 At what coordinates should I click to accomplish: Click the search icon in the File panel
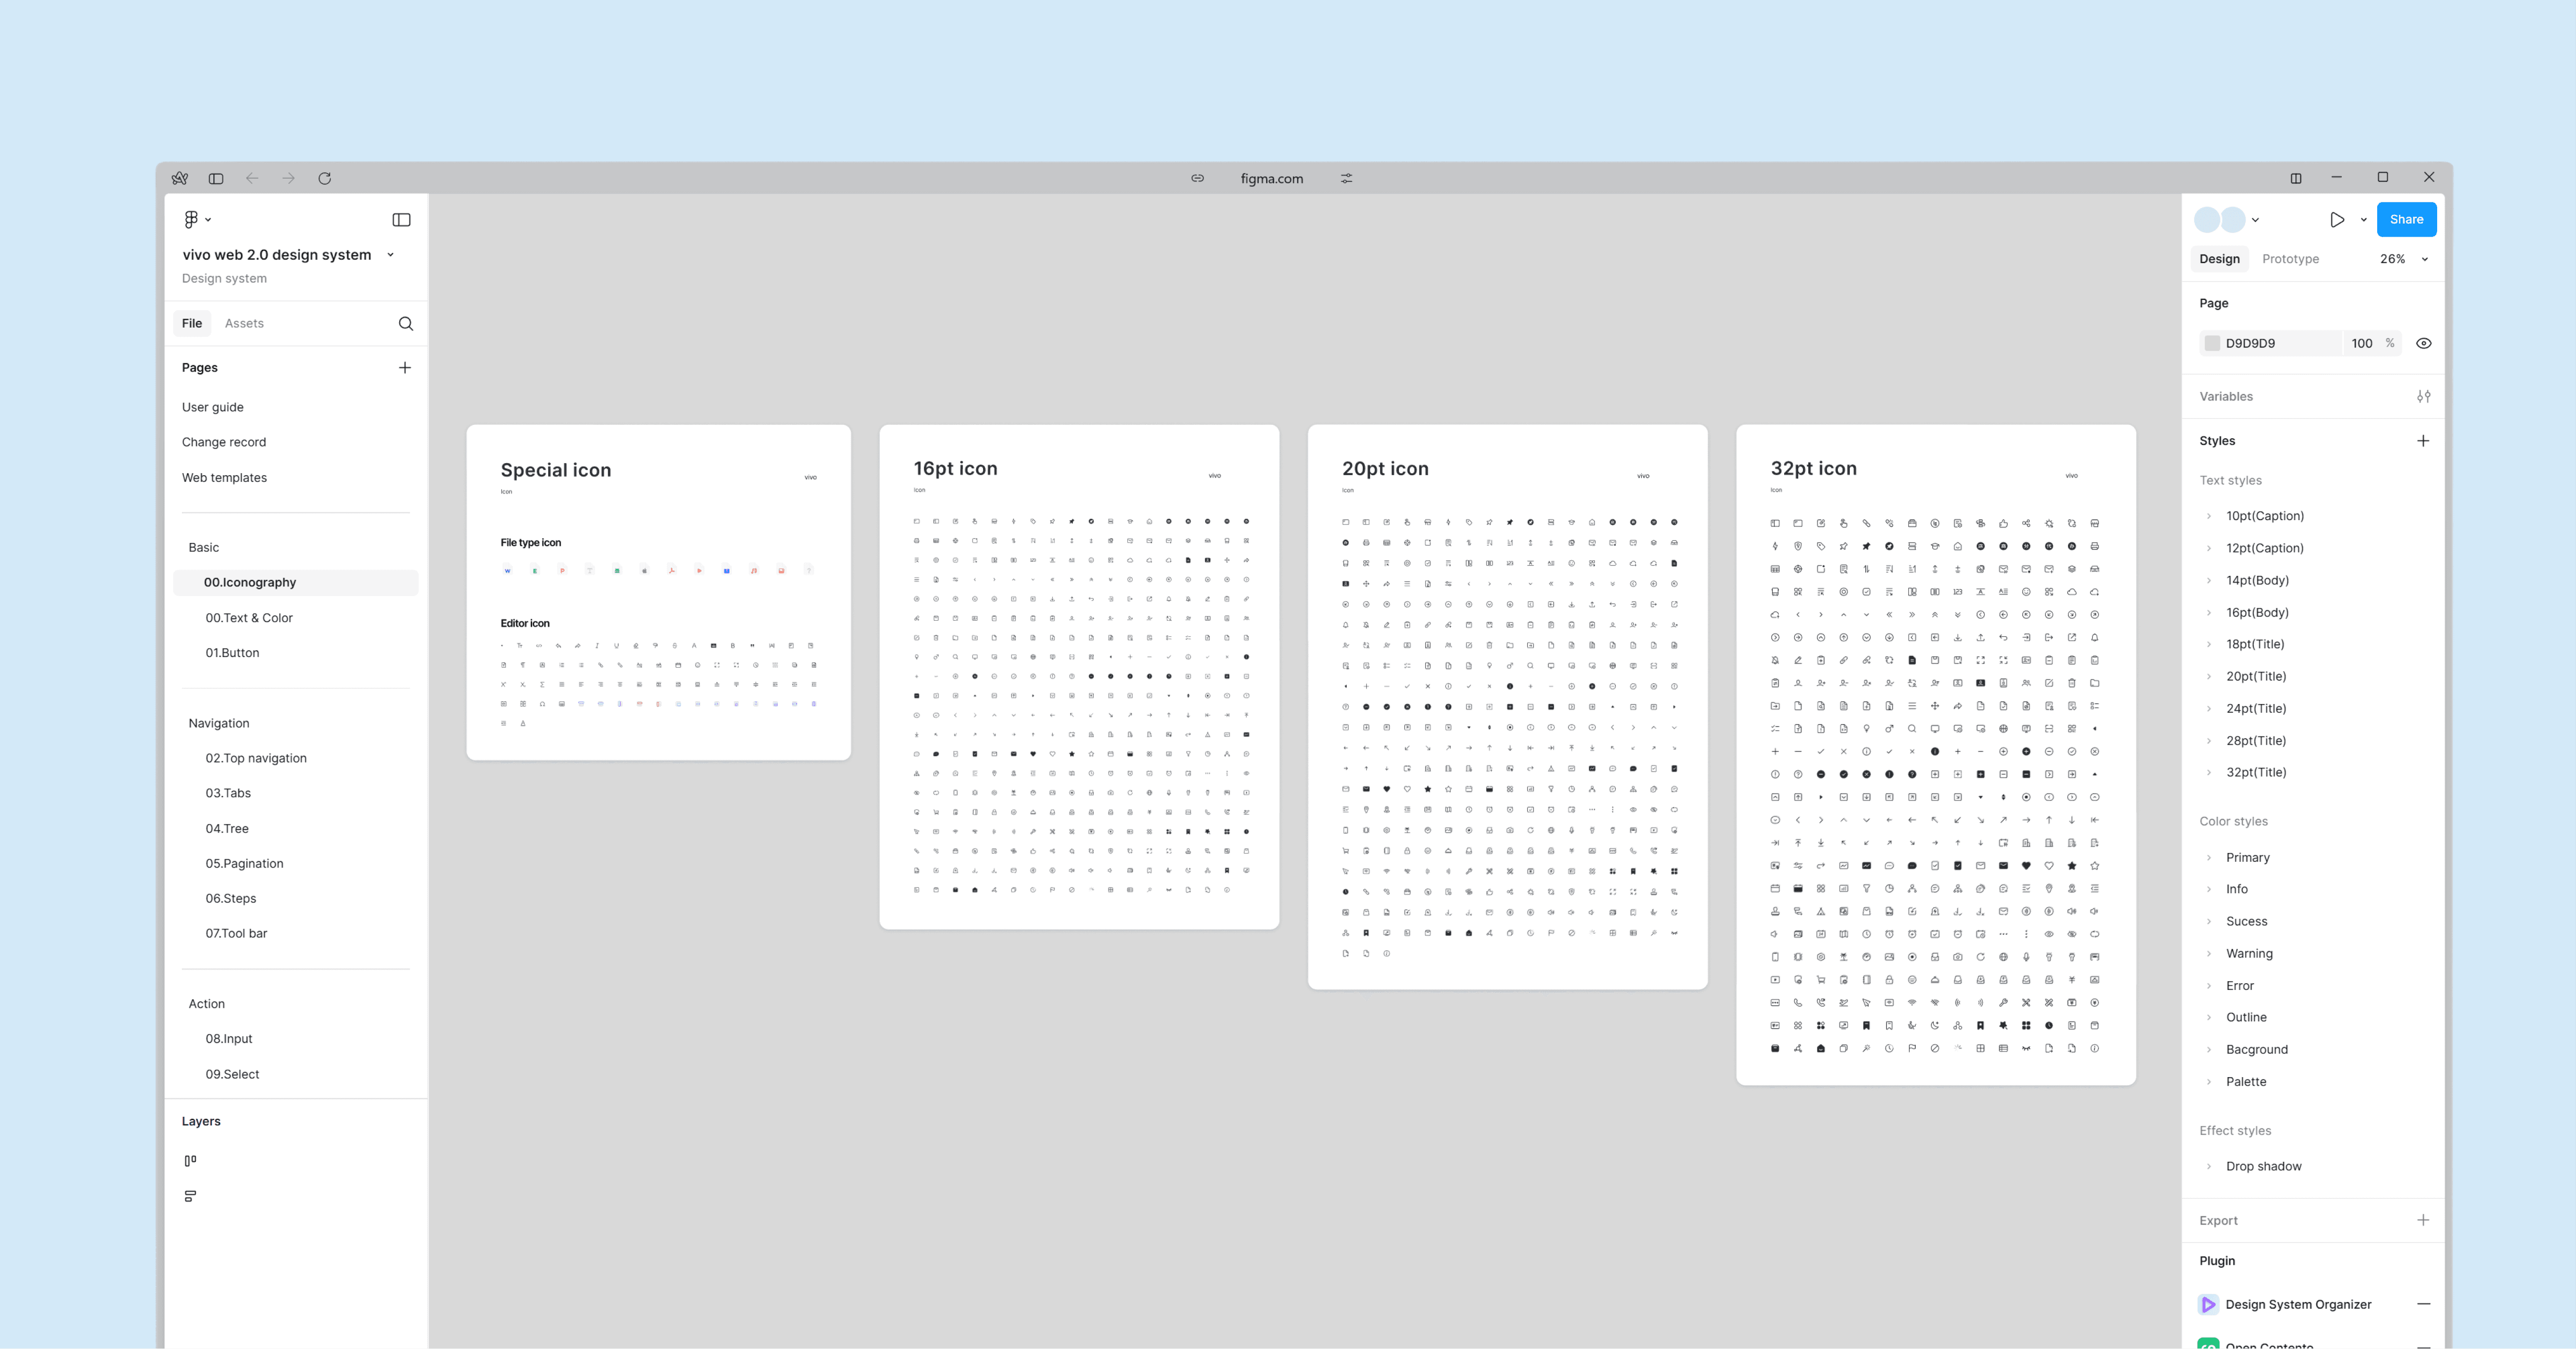(x=405, y=323)
